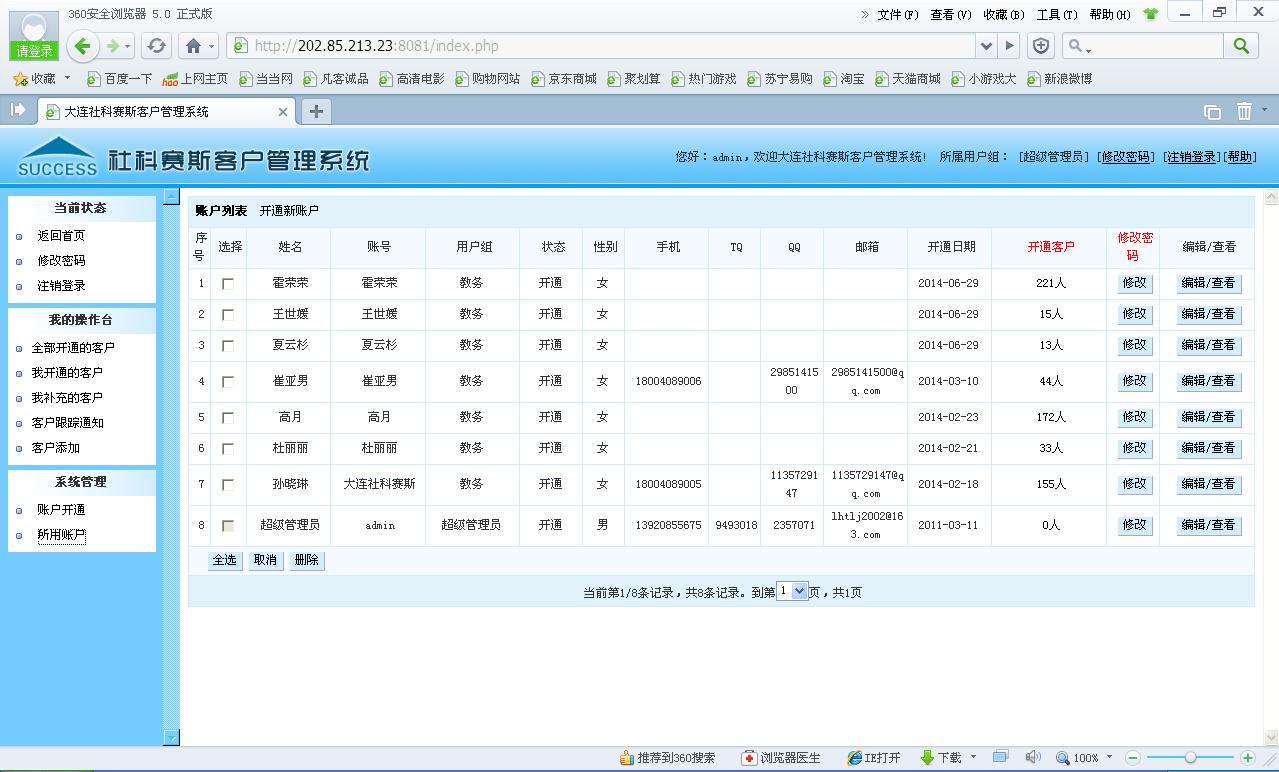Viewport: 1279px width, 772px height.
Task: Reload the page with the refresh icon
Action: click(156, 46)
